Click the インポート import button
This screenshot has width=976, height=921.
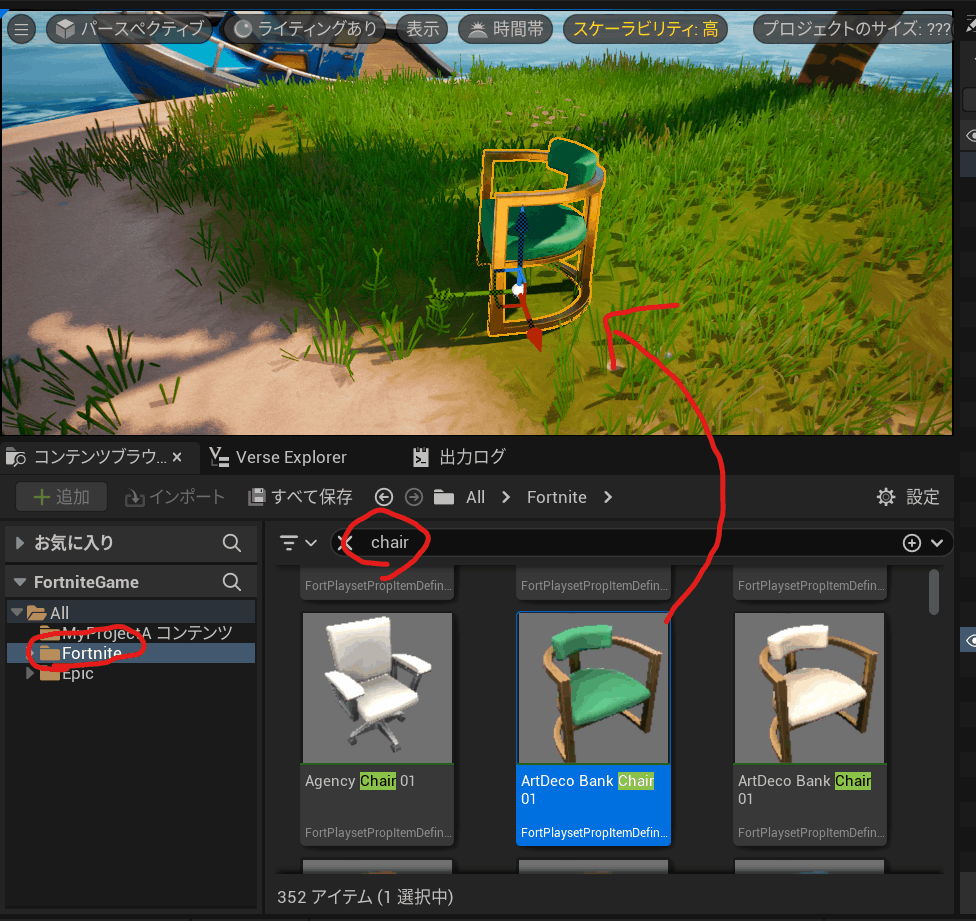click(x=175, y=497)
